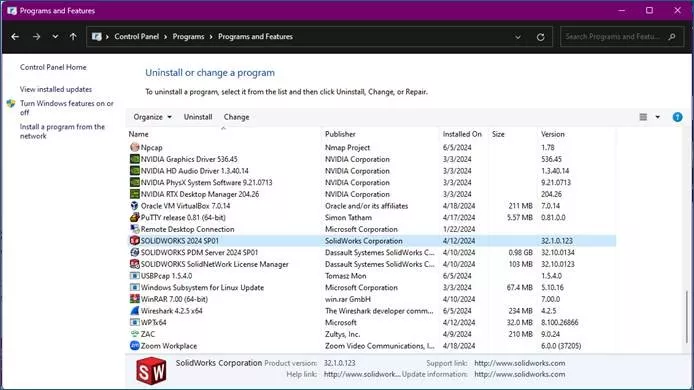This screenshot has width=694, height=390.
Task: Click the Wireshark shark fin icon
Action: click(x=135, y=311)
